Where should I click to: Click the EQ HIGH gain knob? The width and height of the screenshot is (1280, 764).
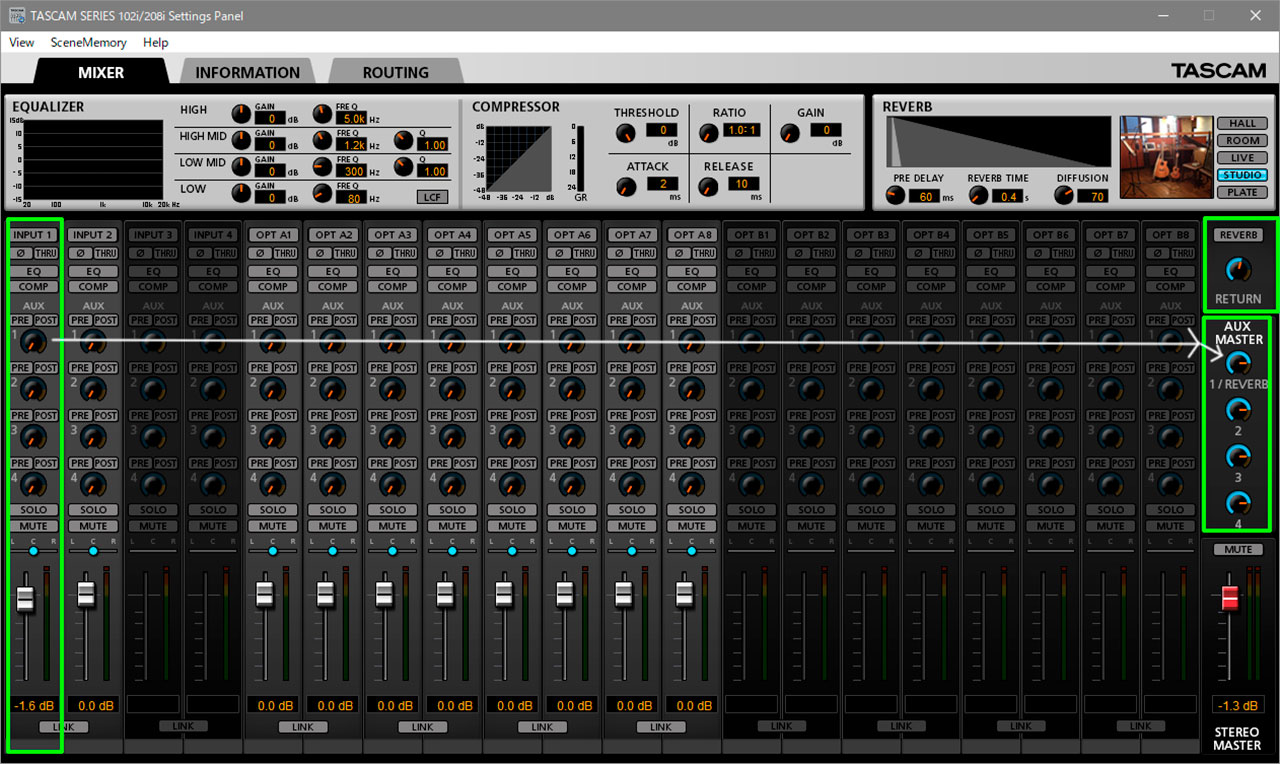241,114
